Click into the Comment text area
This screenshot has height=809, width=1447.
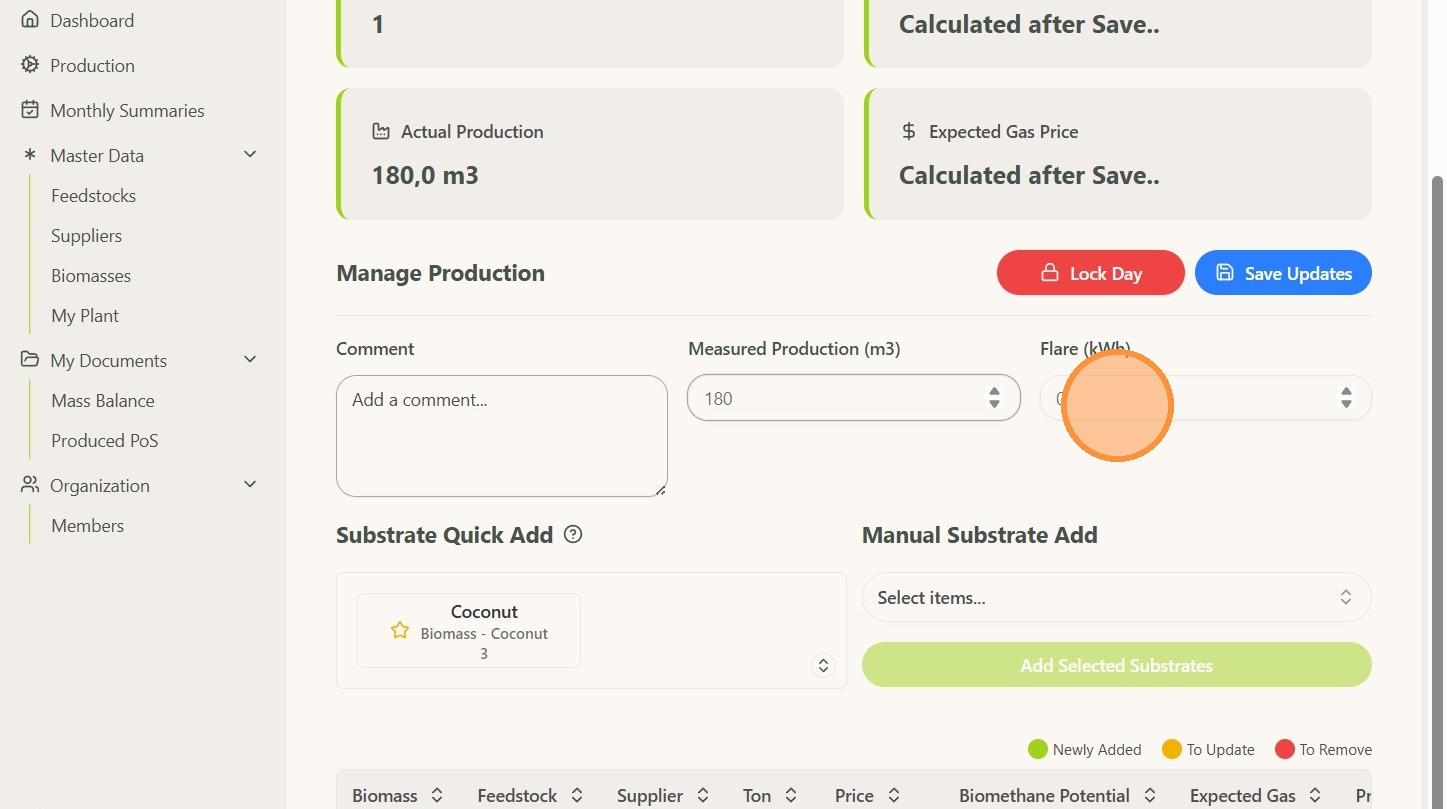(x=502, y=436)
